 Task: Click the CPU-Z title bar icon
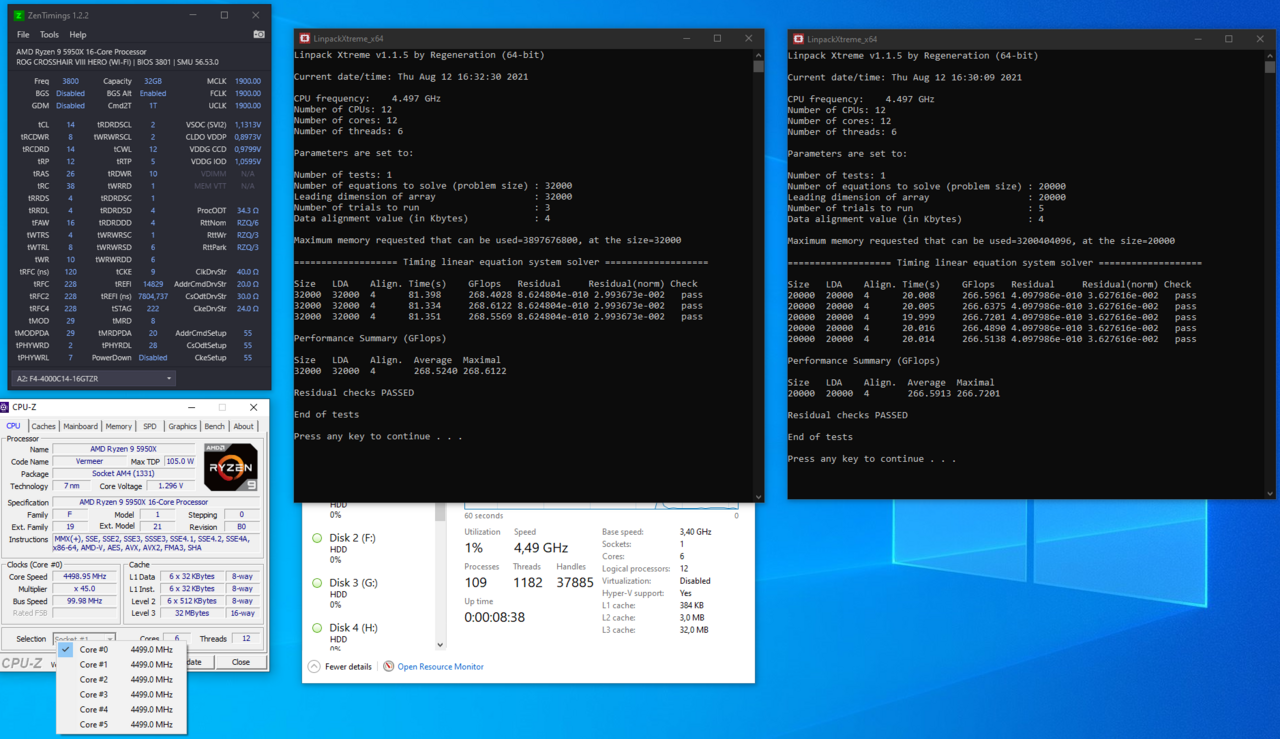point(5,407)
